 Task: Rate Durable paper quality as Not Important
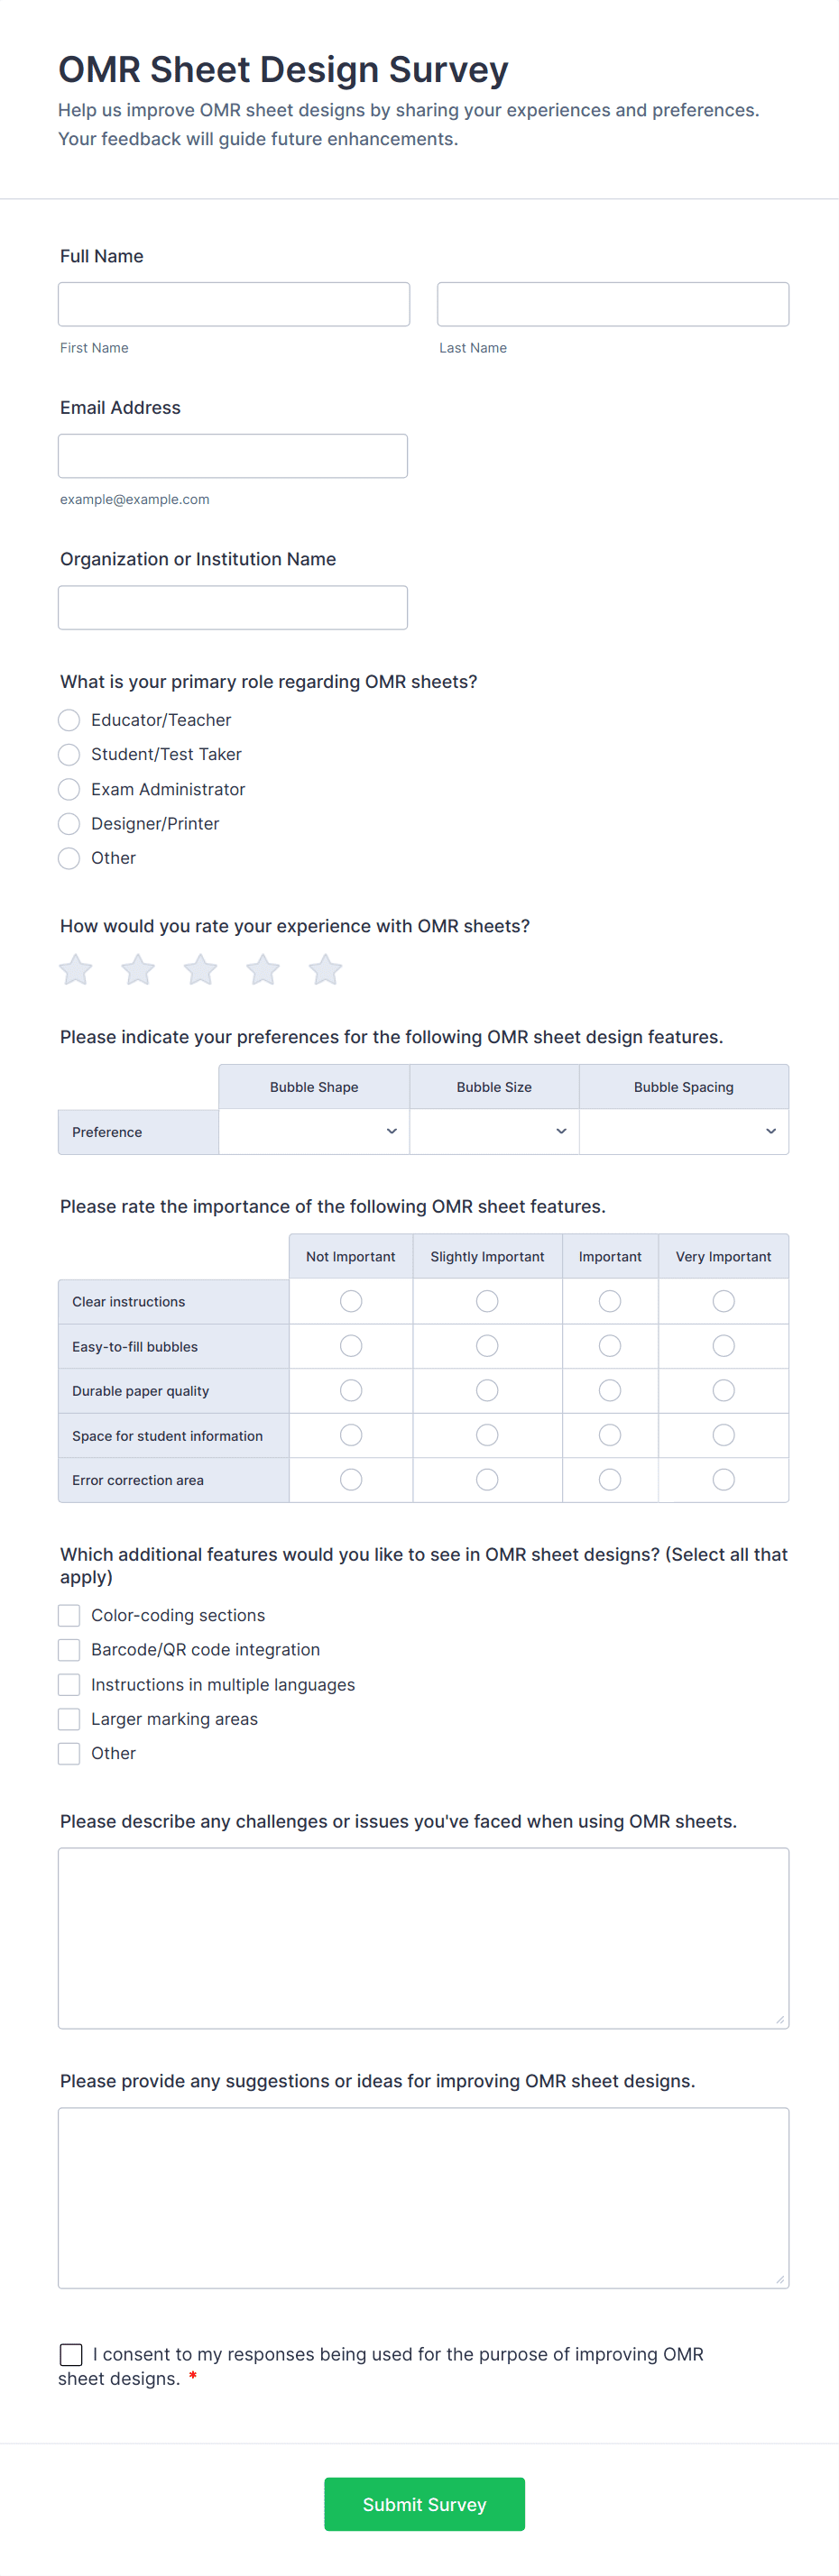tap(351, 1390)
